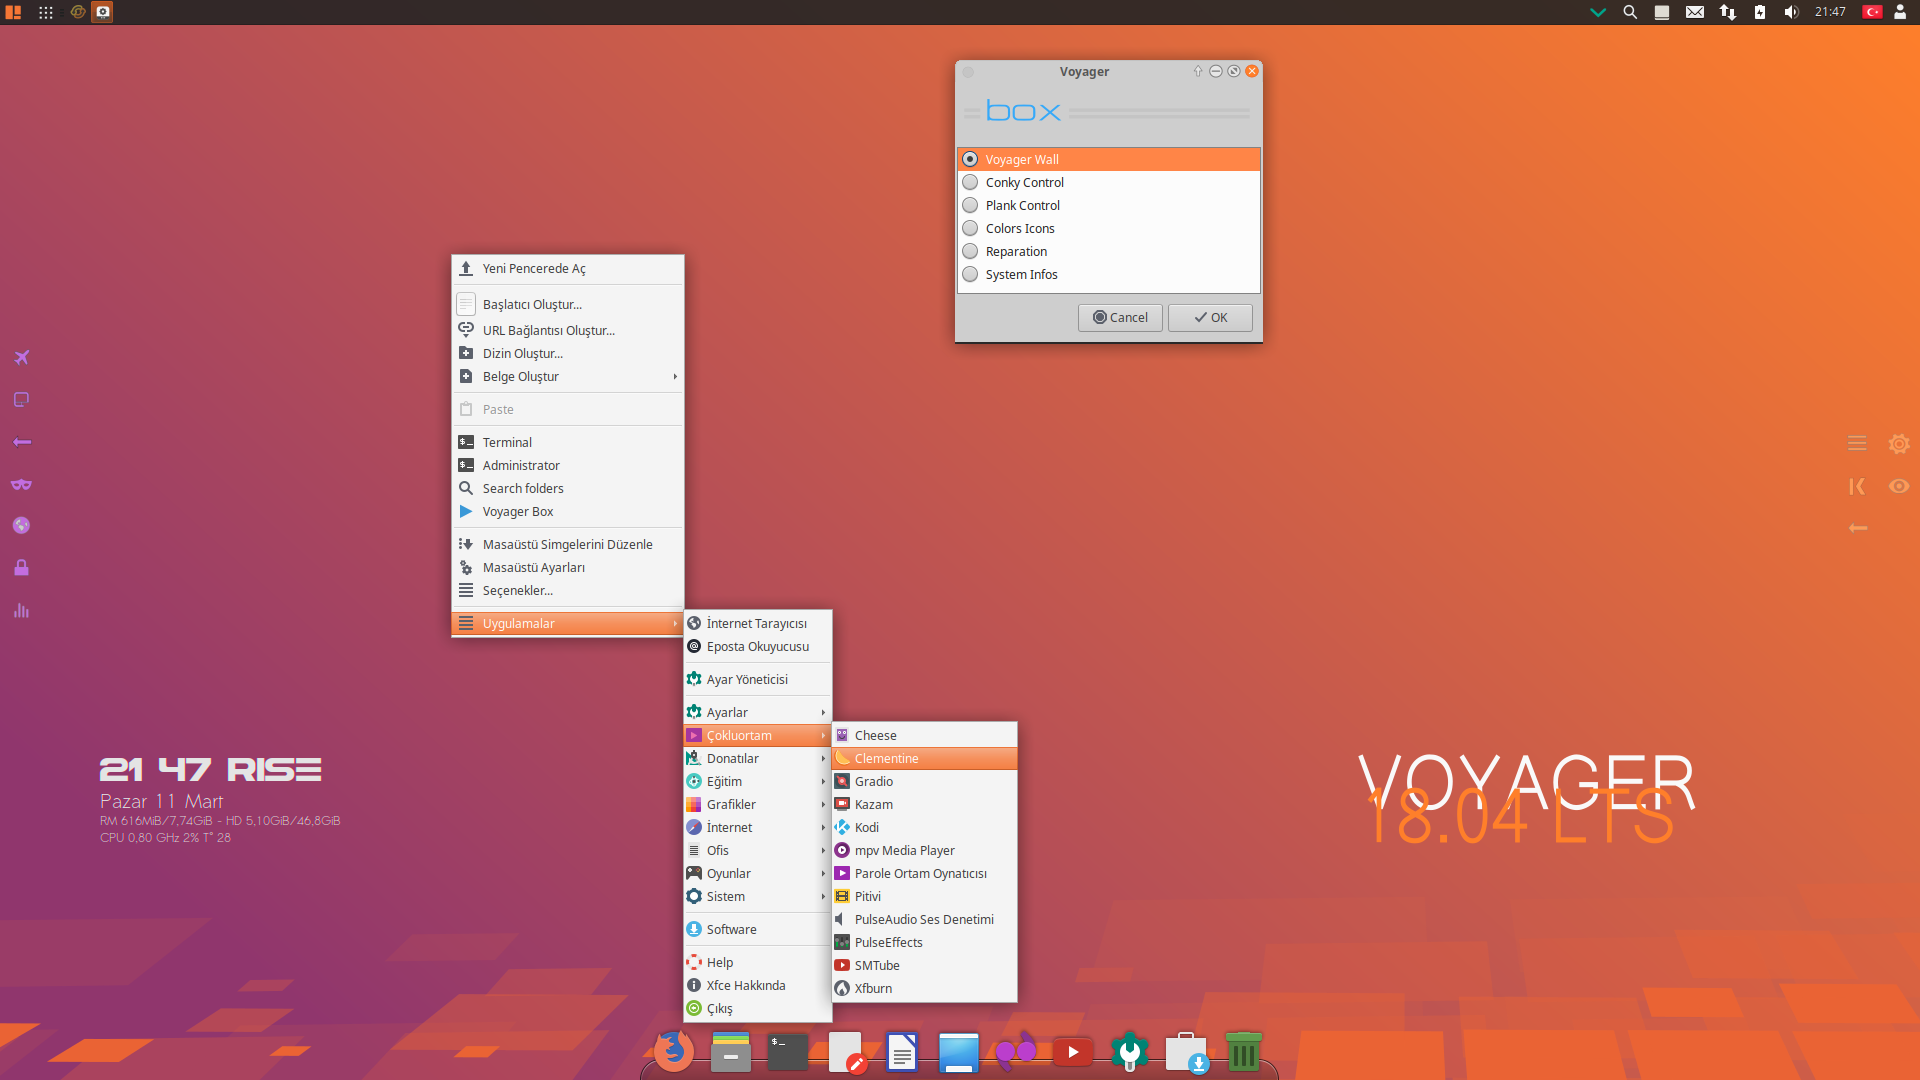The image size is (1920, 1080).
Task: Open trash bin in the dock
Action: pos(1244,1051)
